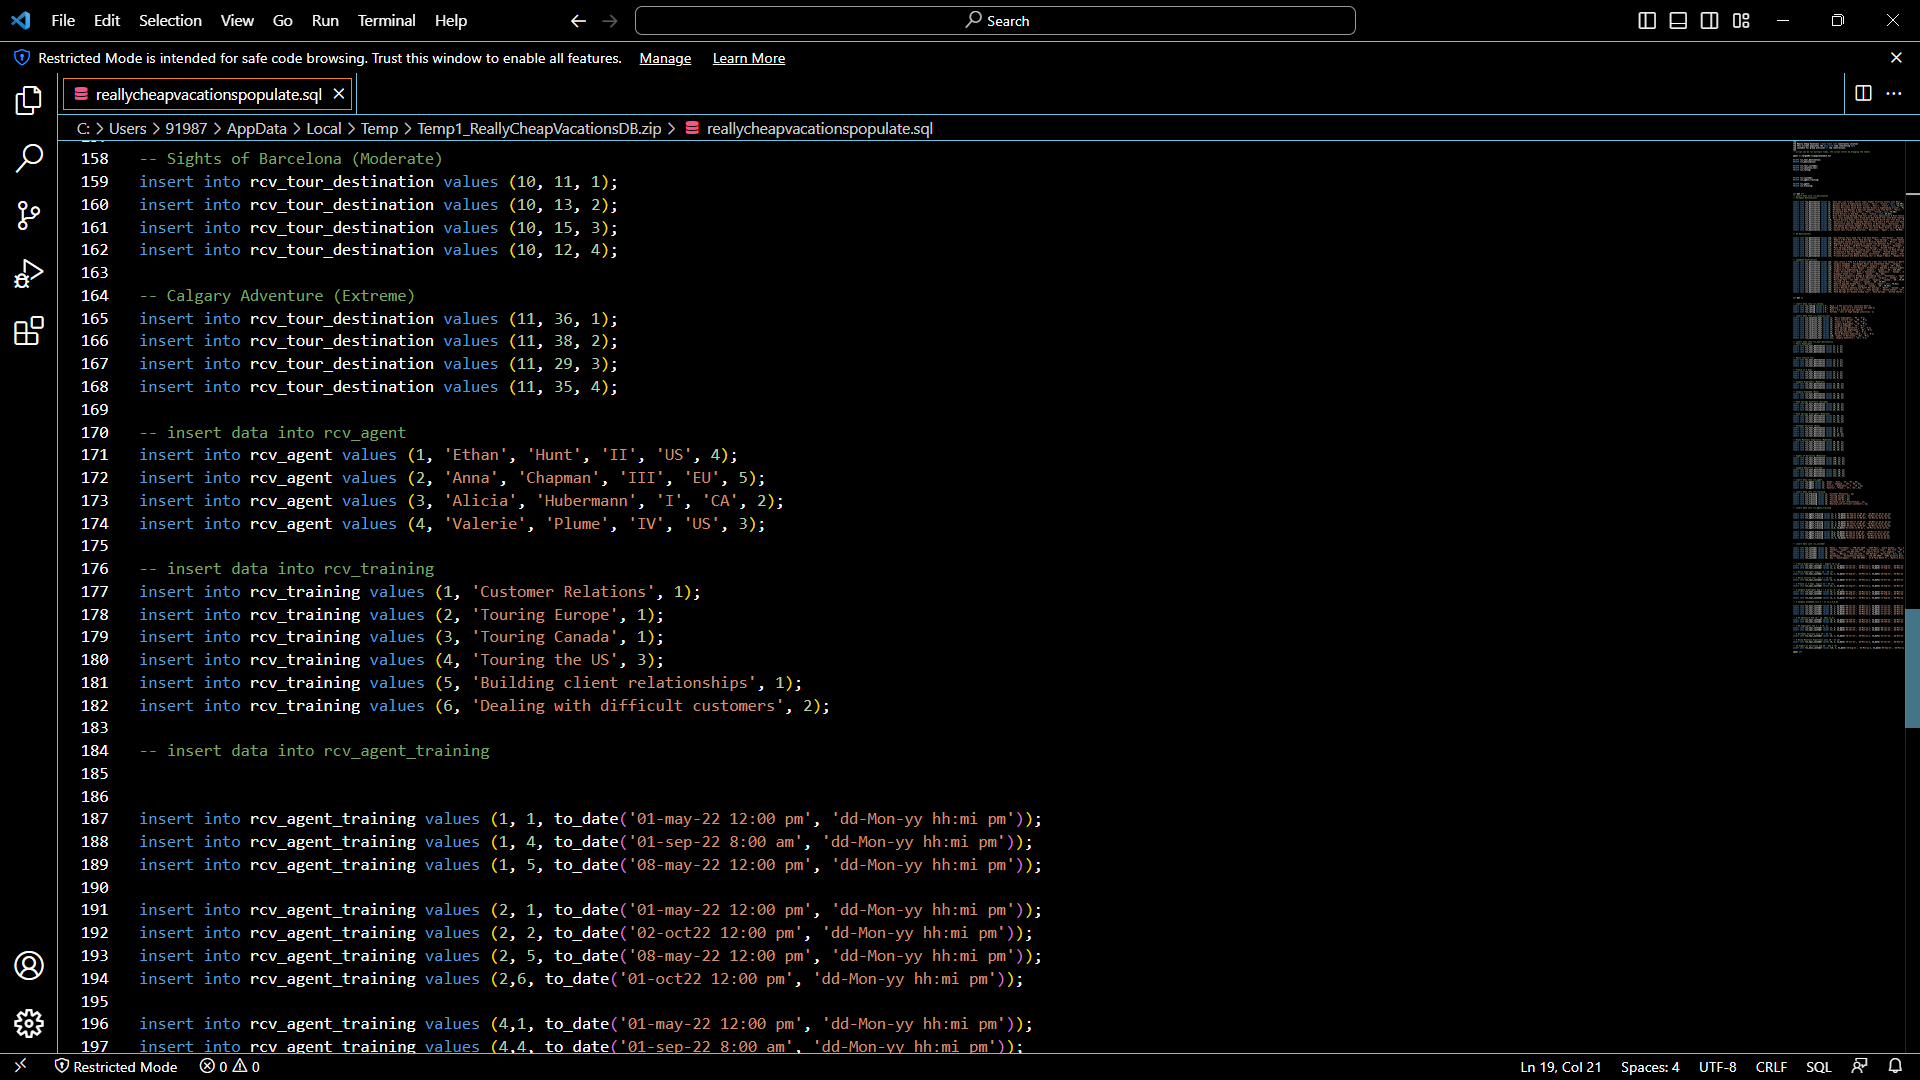
Task: Open the SQL language mode selector
Action: tap(1818, 1066)
